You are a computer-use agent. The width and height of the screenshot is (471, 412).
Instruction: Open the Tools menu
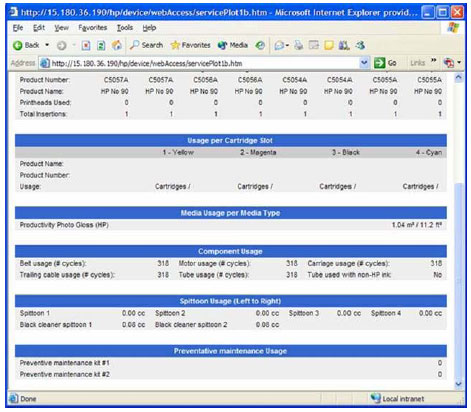(125, 28)
